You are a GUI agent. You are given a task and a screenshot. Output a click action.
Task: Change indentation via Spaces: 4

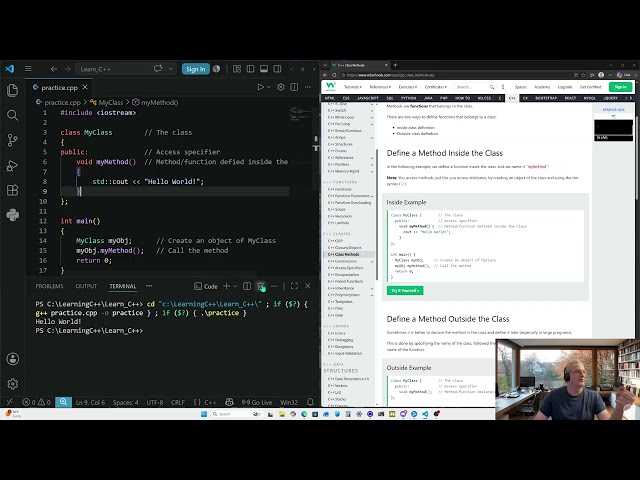(125, 402)
